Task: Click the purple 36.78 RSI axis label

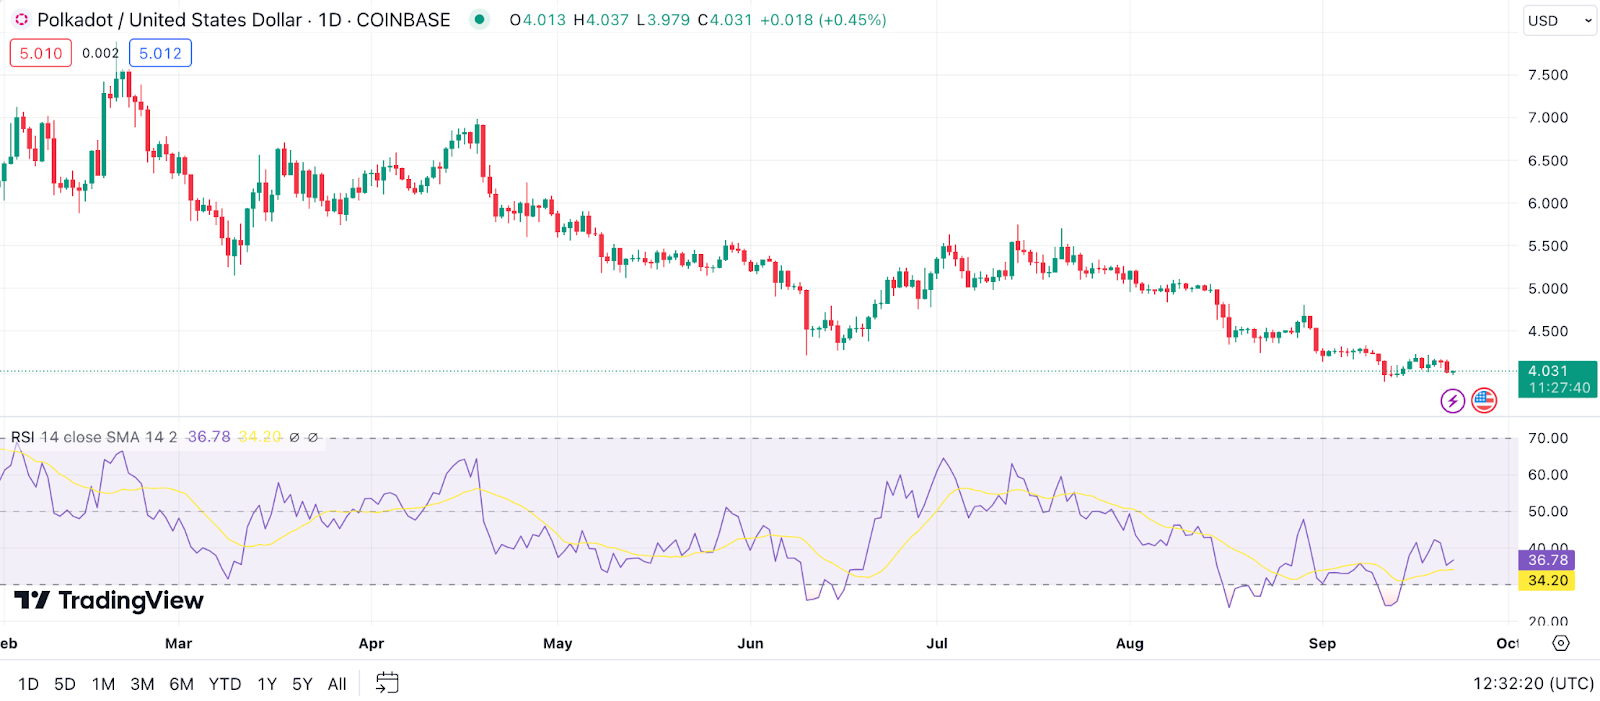Action: [1547, 560]
